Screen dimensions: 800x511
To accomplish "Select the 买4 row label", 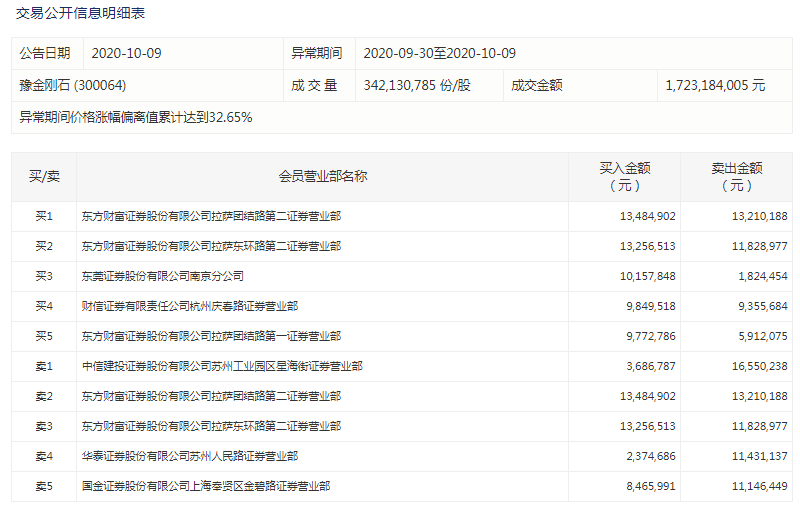I will click(x=44, y=306).
